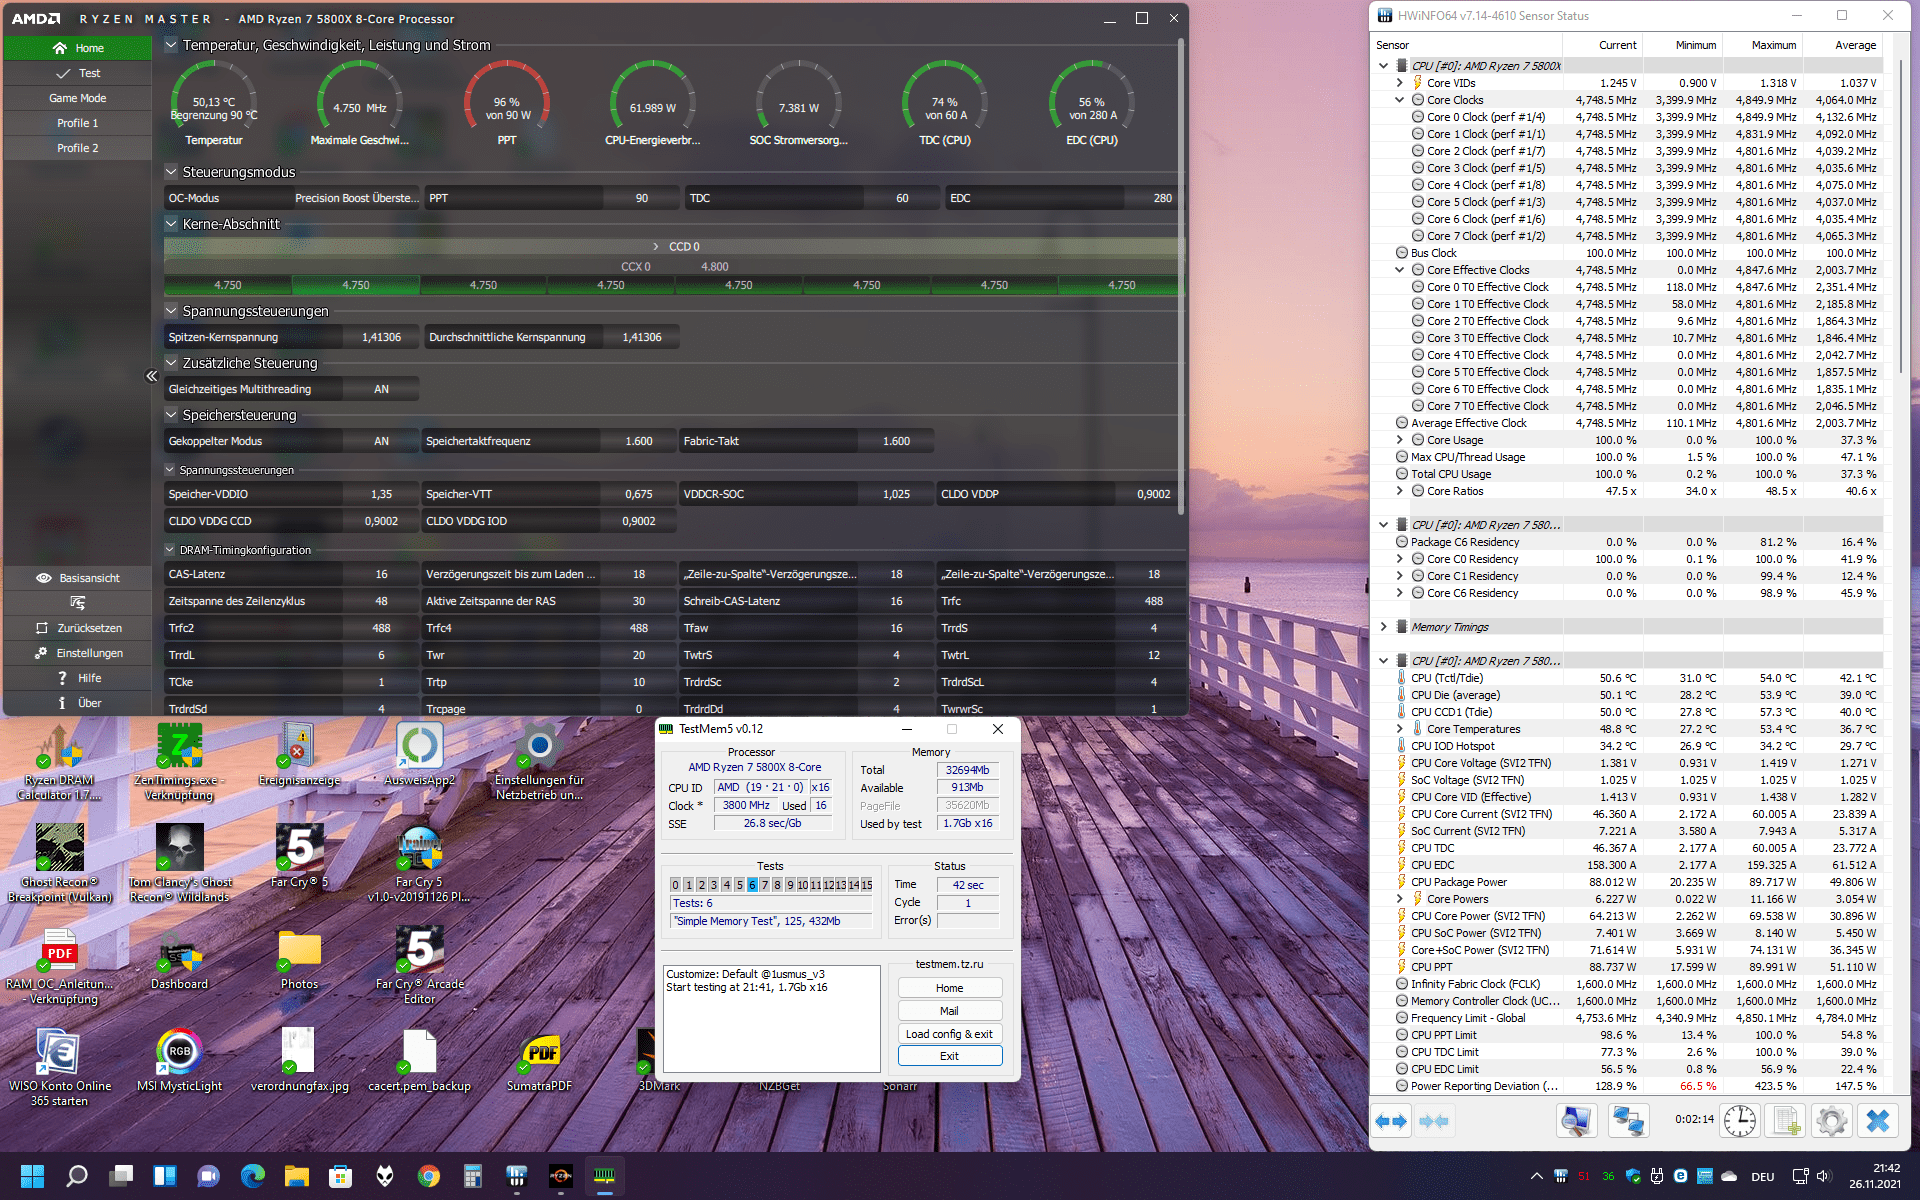
Task: Reset HWiNFO clock timer icon
Action: click(x=1740, y=1121)
